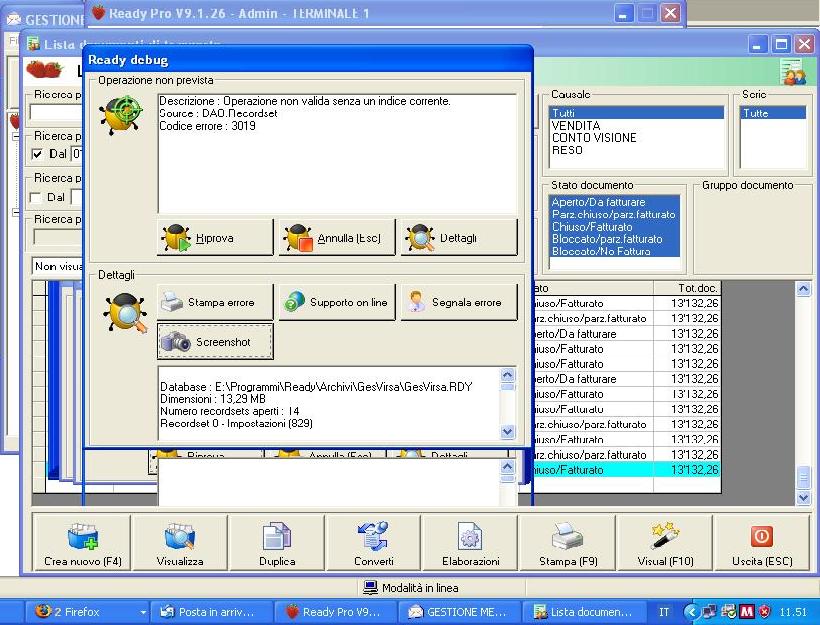The image size is (820, 625).
Task: Click document list scrollbar down arrow
Action: coord(803,497)
